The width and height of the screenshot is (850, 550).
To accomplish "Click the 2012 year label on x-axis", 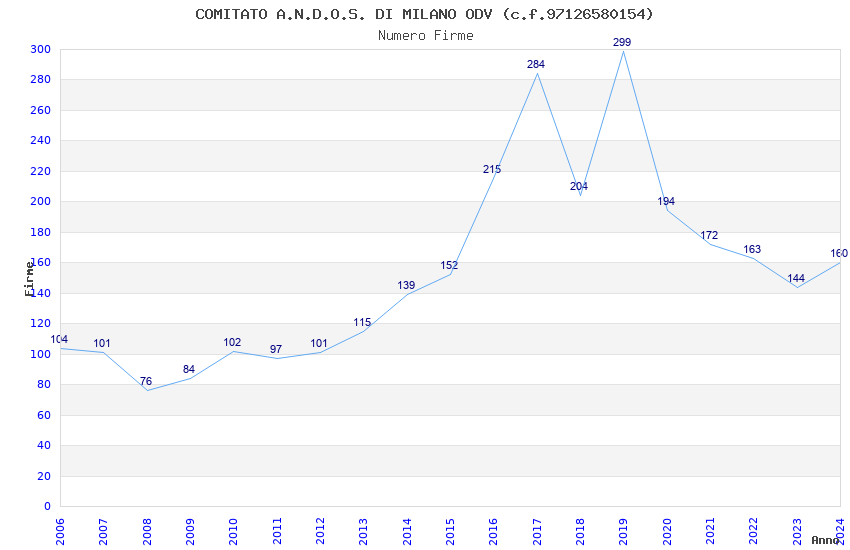I will pyautogui.click(x=320, y=532).
